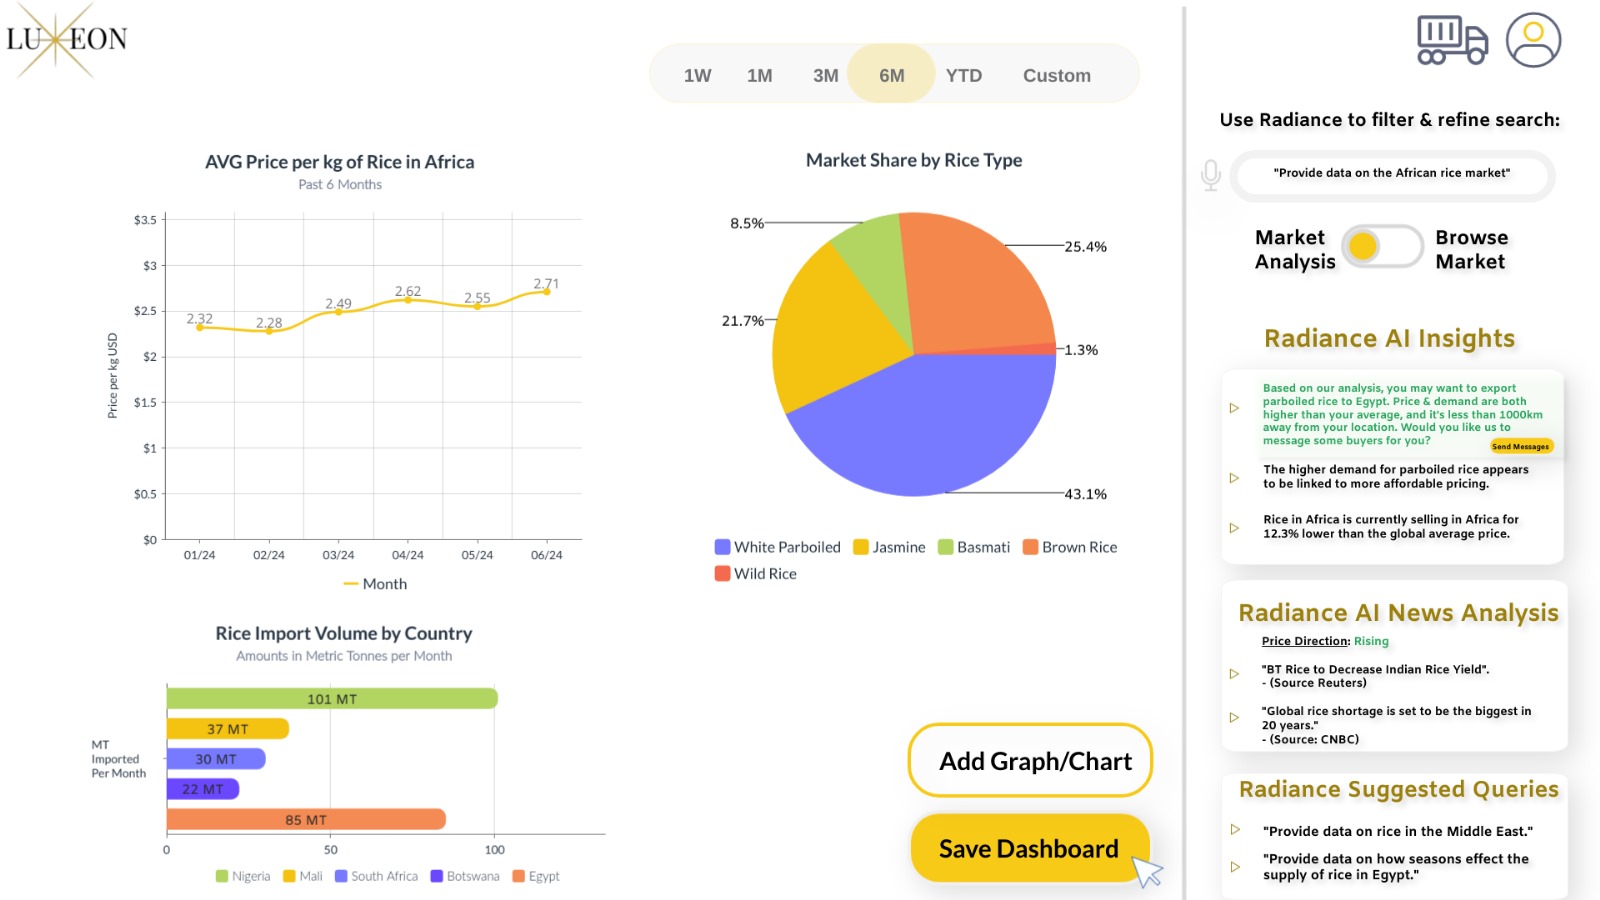The image size is (1600, 900).
Task: Toggle the Nigeria legend in import chart
Action: 222,876
